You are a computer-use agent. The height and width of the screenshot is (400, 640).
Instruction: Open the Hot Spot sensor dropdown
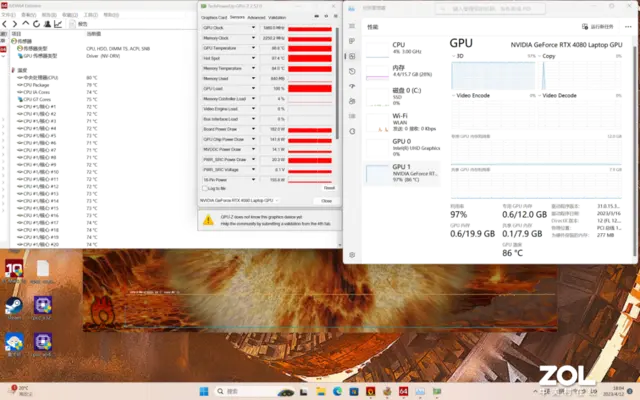253,58
